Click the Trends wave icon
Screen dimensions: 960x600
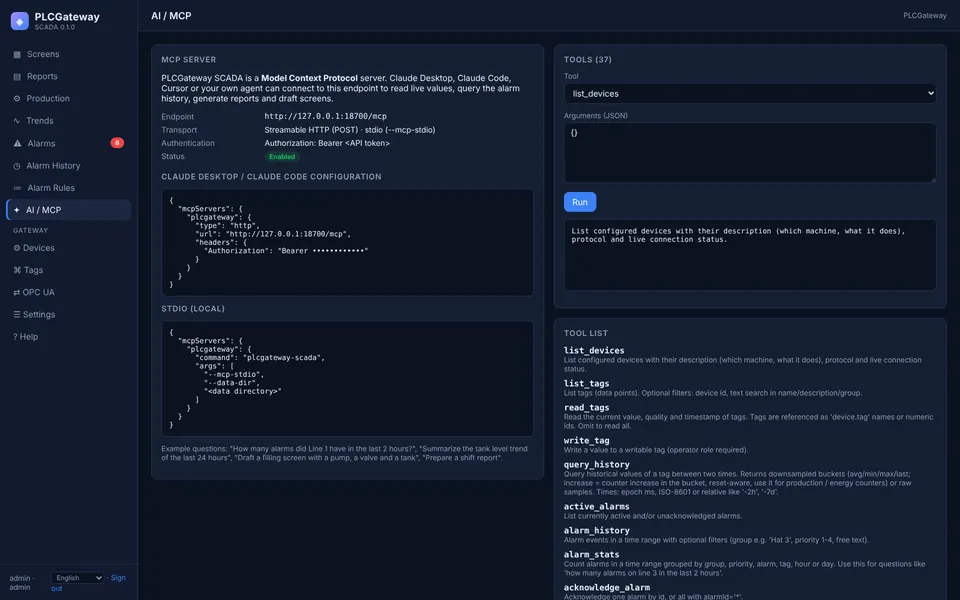(x=17, y=121)
